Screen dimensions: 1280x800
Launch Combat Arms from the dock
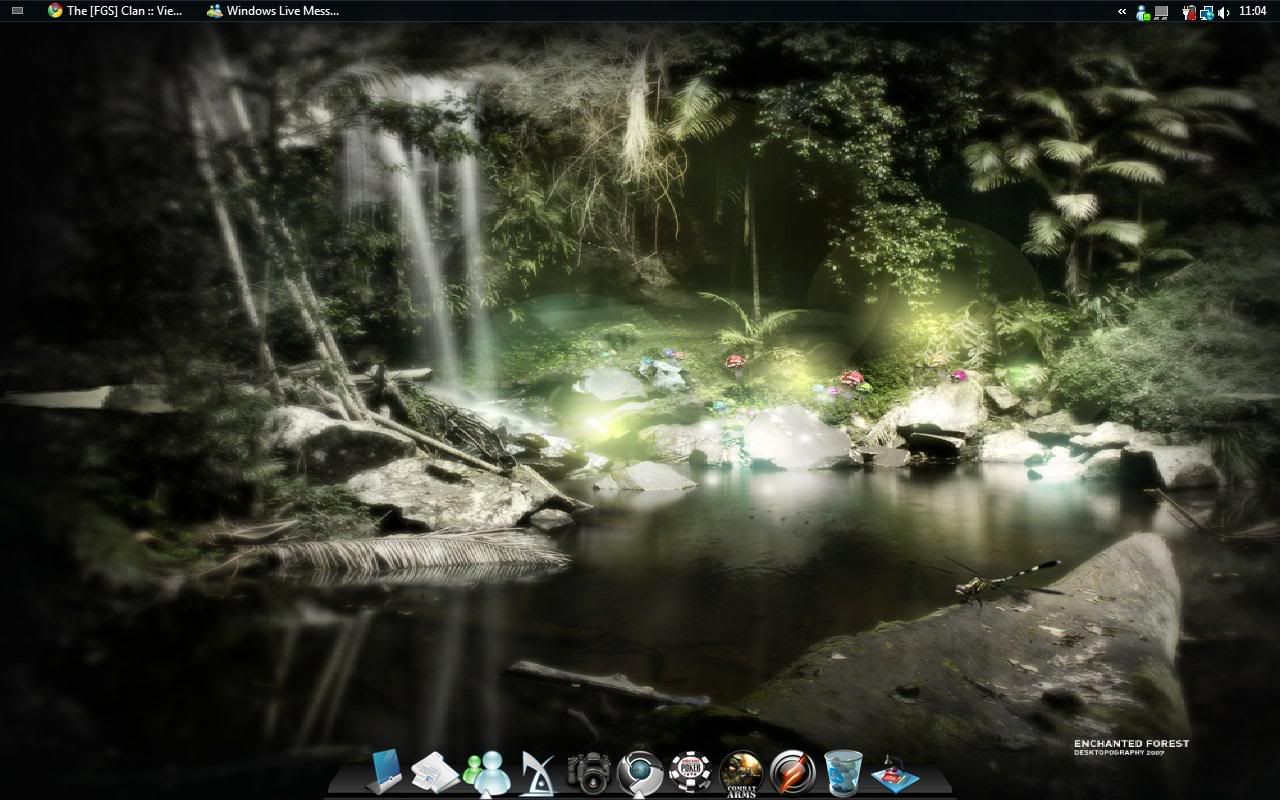coord(741,772)
